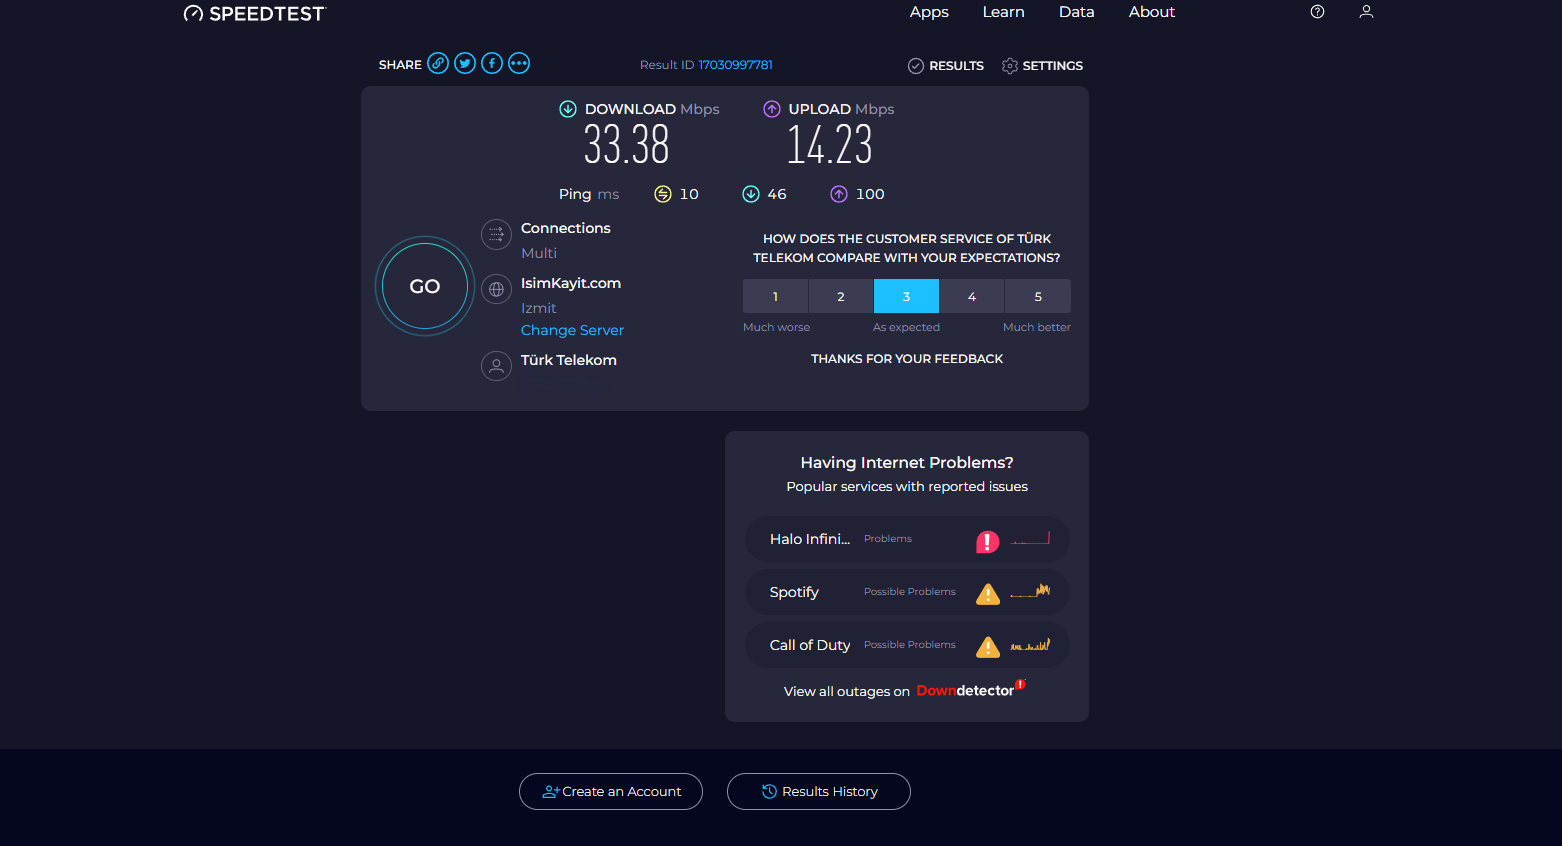Click the Having Internet Problems? heading
The image size is (1562, 846).
[x=907, y=462]
